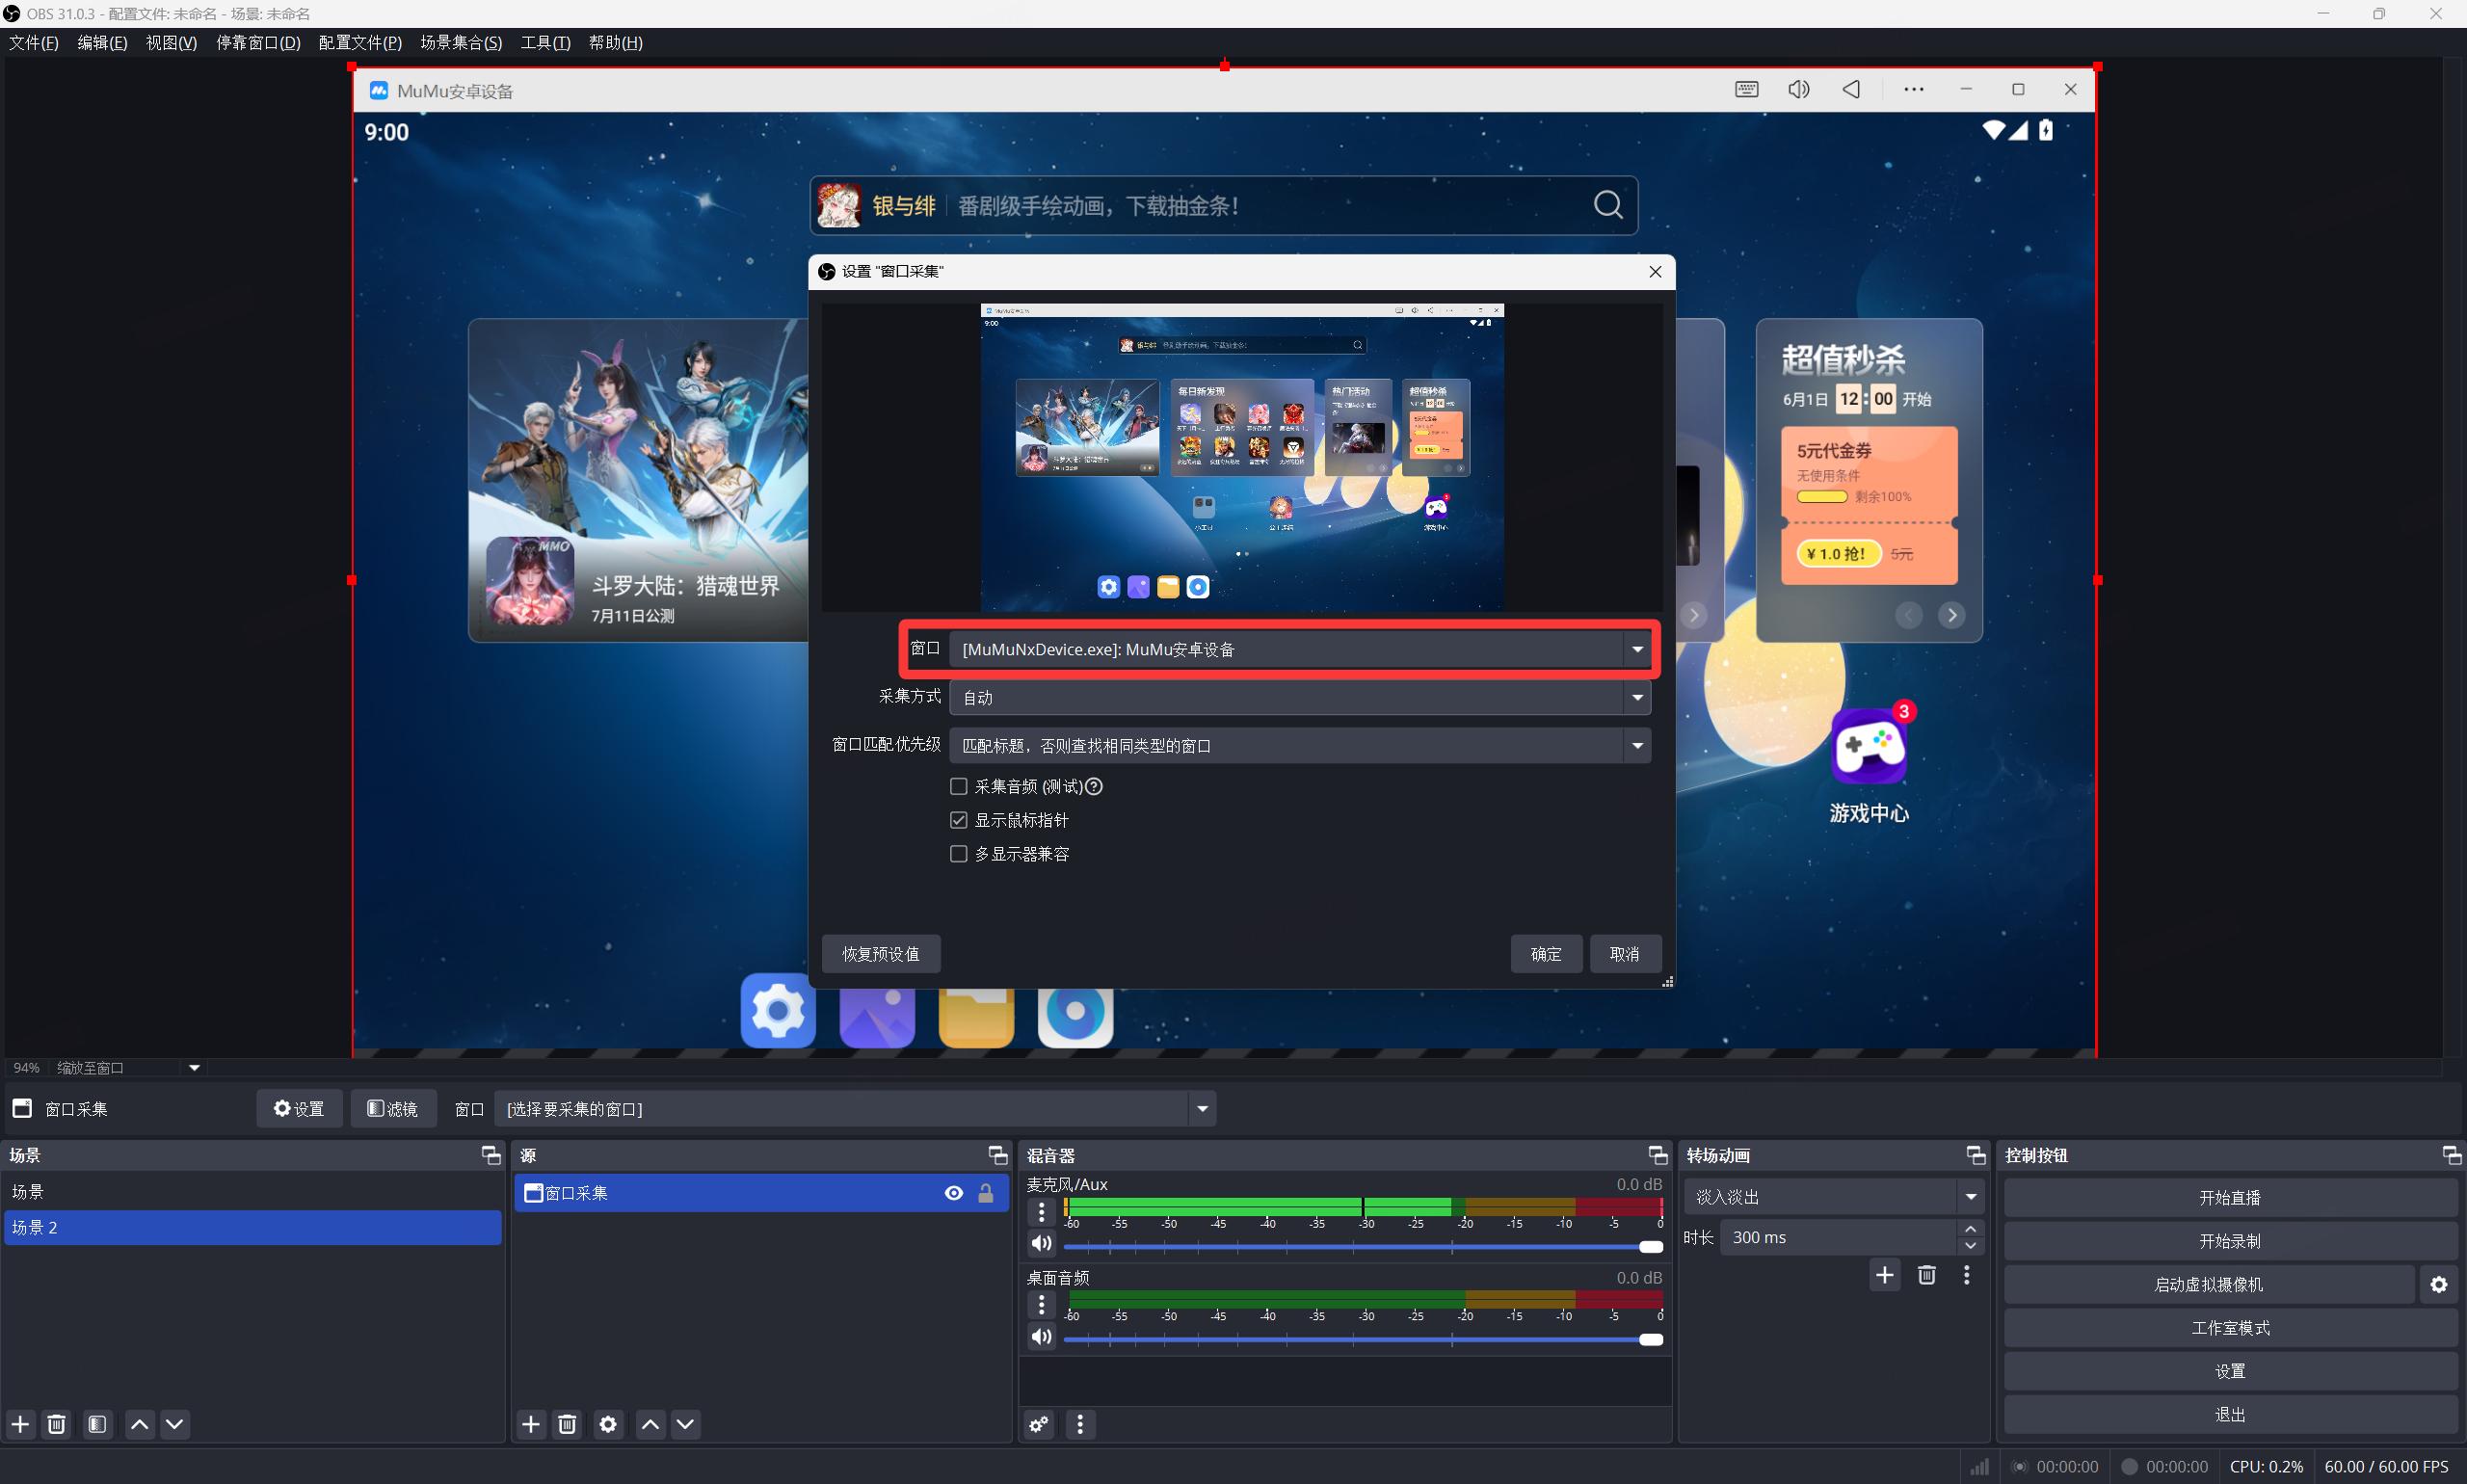
Task: Hide 窗口采集 source with eye icon
Action: pyautogui.click(x=954, y=1193)
